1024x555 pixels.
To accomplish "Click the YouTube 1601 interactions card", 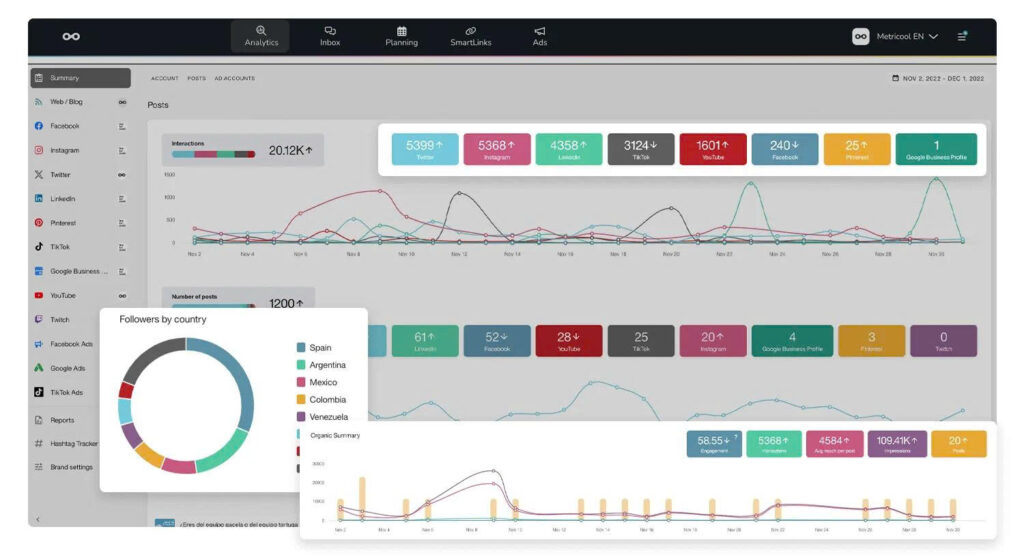I will click(x=713, y=149).
